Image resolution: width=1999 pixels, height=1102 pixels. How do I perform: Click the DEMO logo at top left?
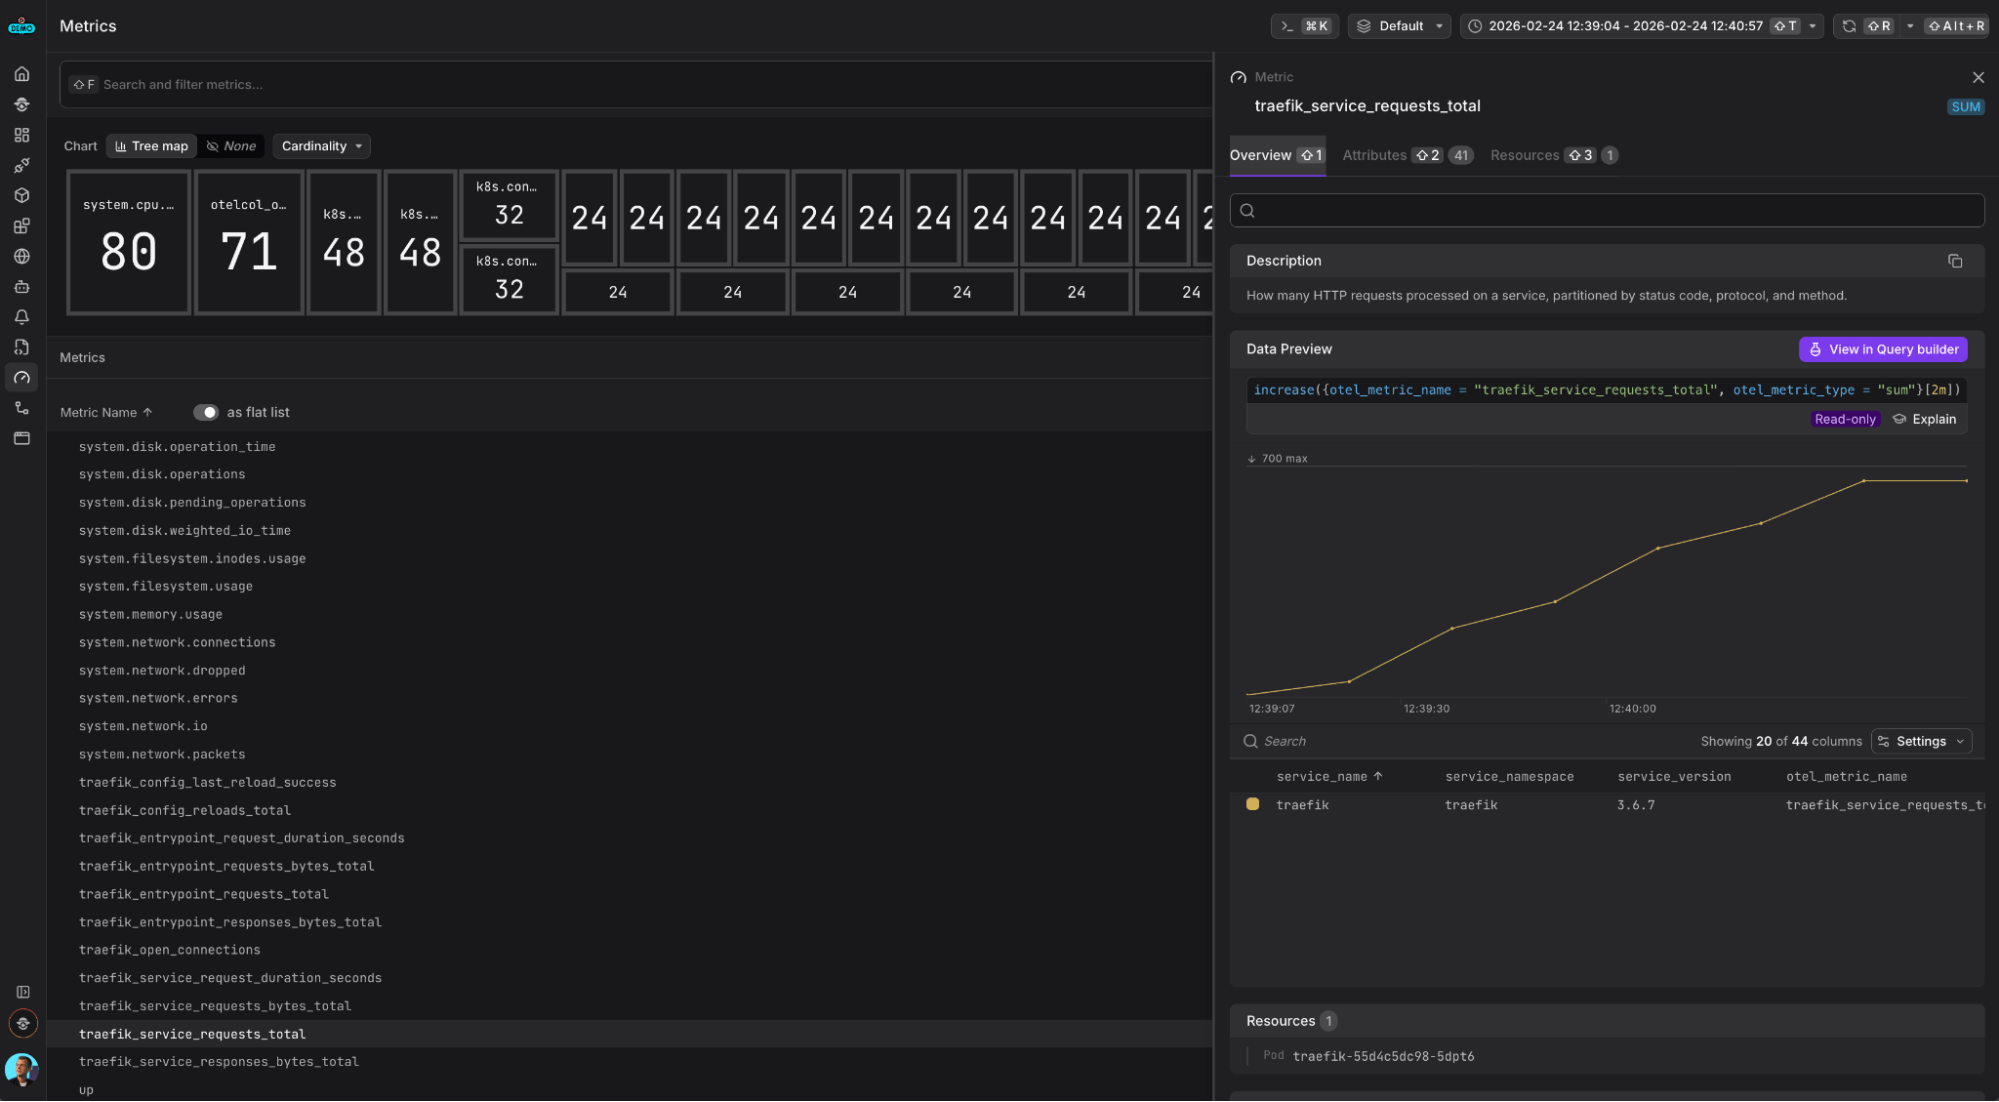coord(22,27)
